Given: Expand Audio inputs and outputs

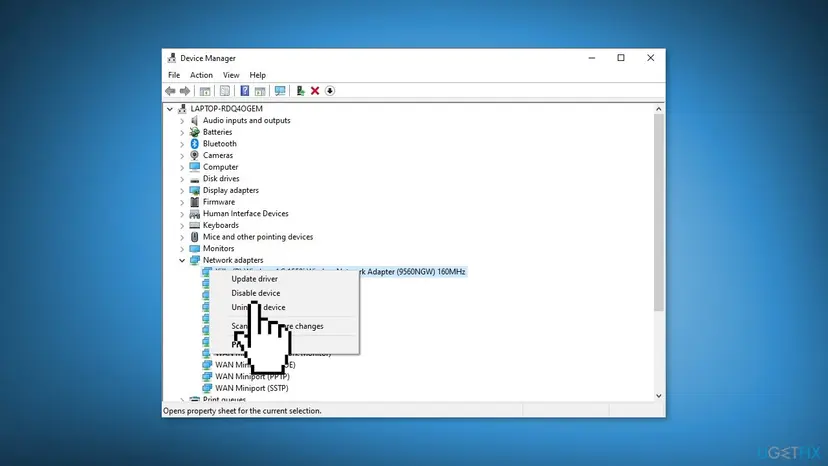Looking at the screenshot, I should coord(182,120).
